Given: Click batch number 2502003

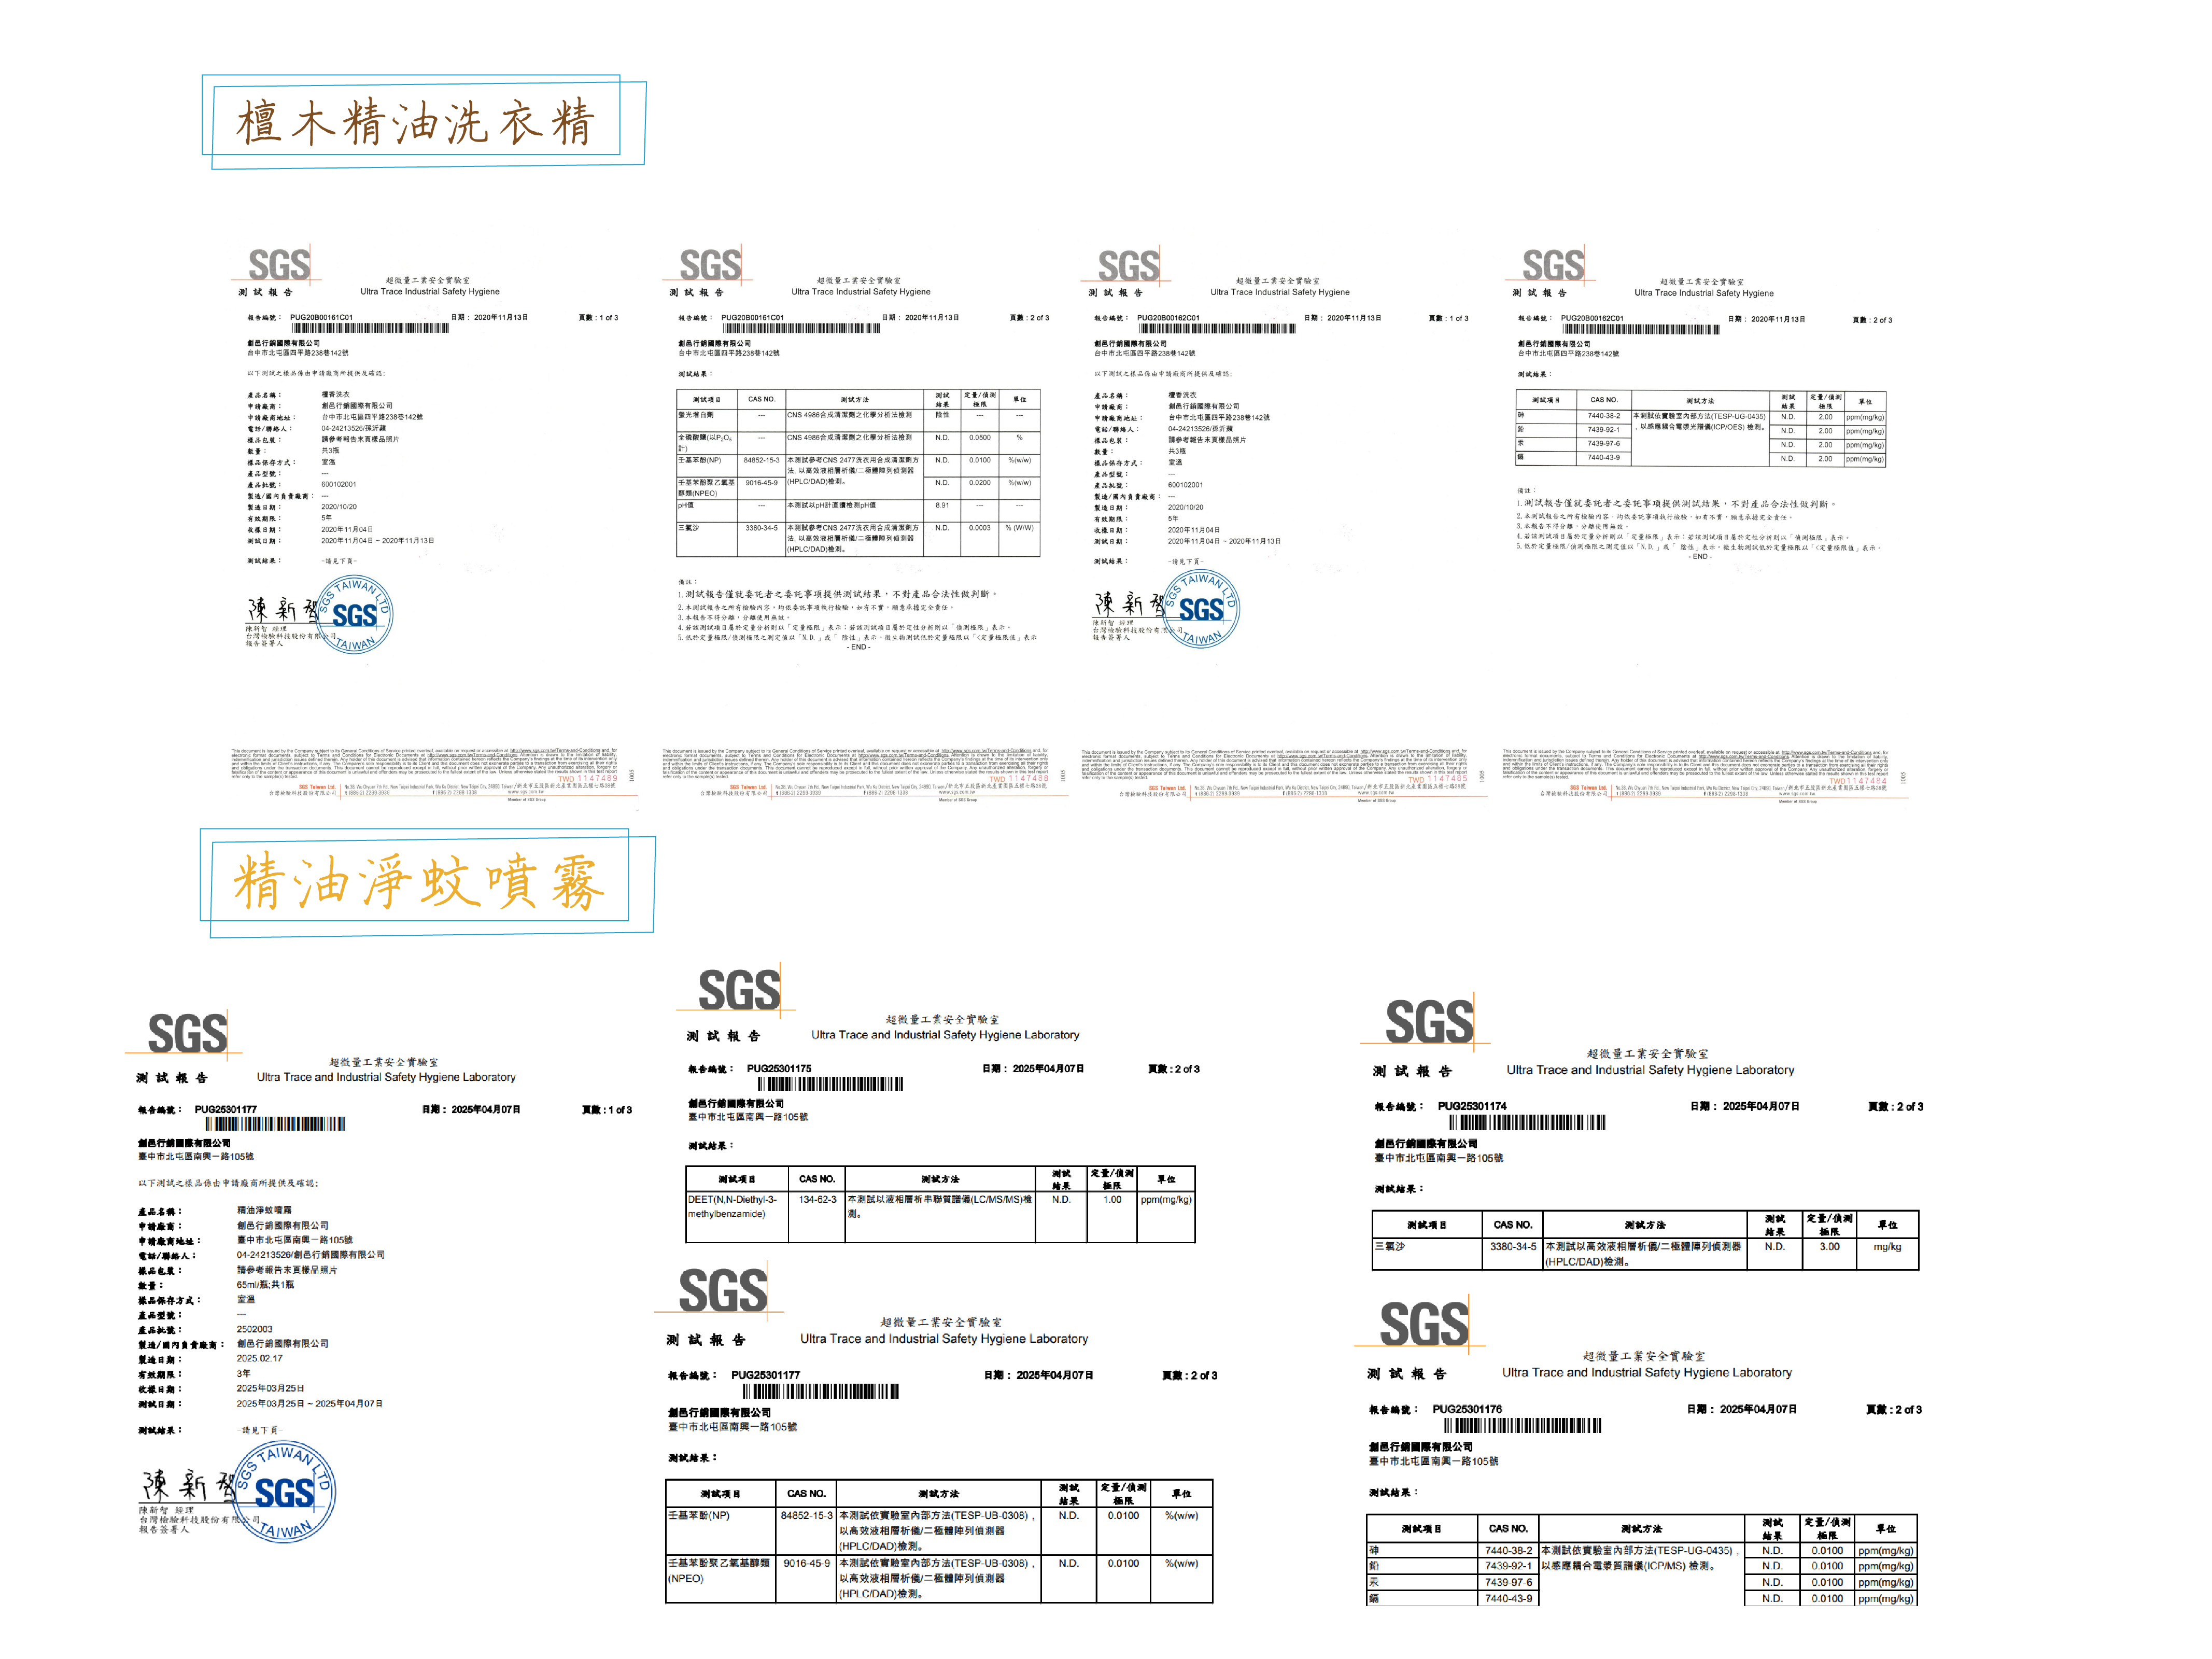Looking at the screenshot, I should point(254,1329).
